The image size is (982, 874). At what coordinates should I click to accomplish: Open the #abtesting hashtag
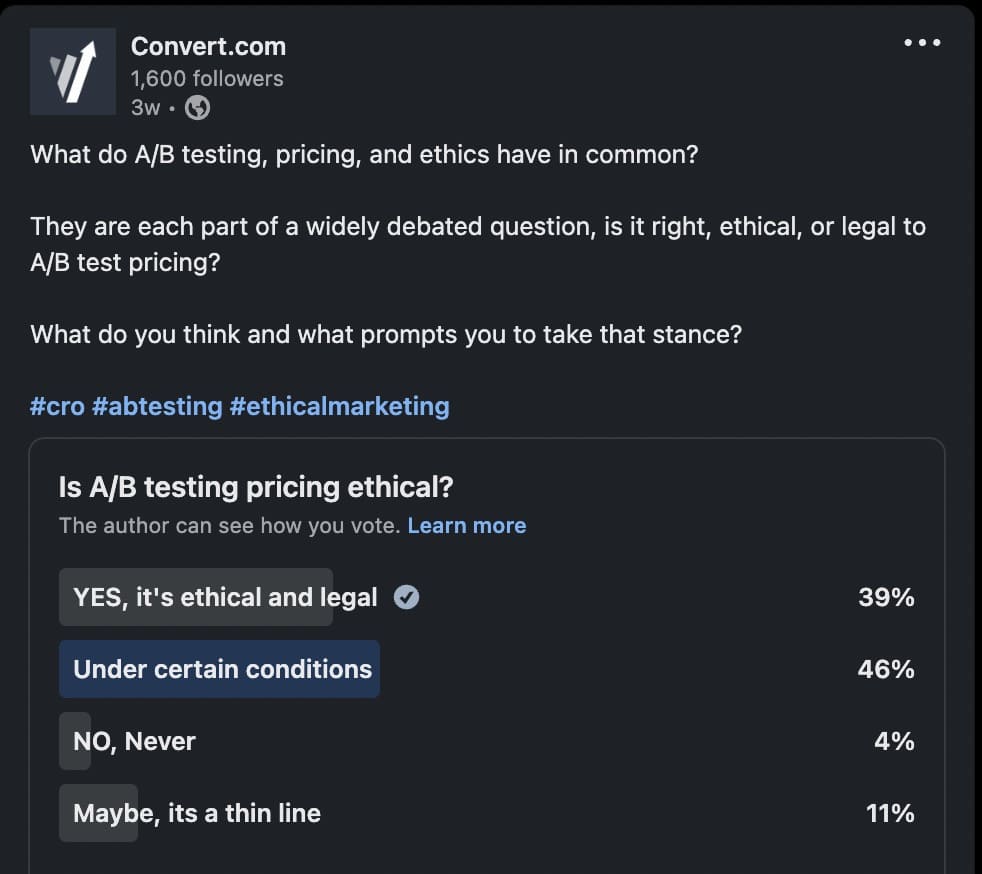[157, 406]
